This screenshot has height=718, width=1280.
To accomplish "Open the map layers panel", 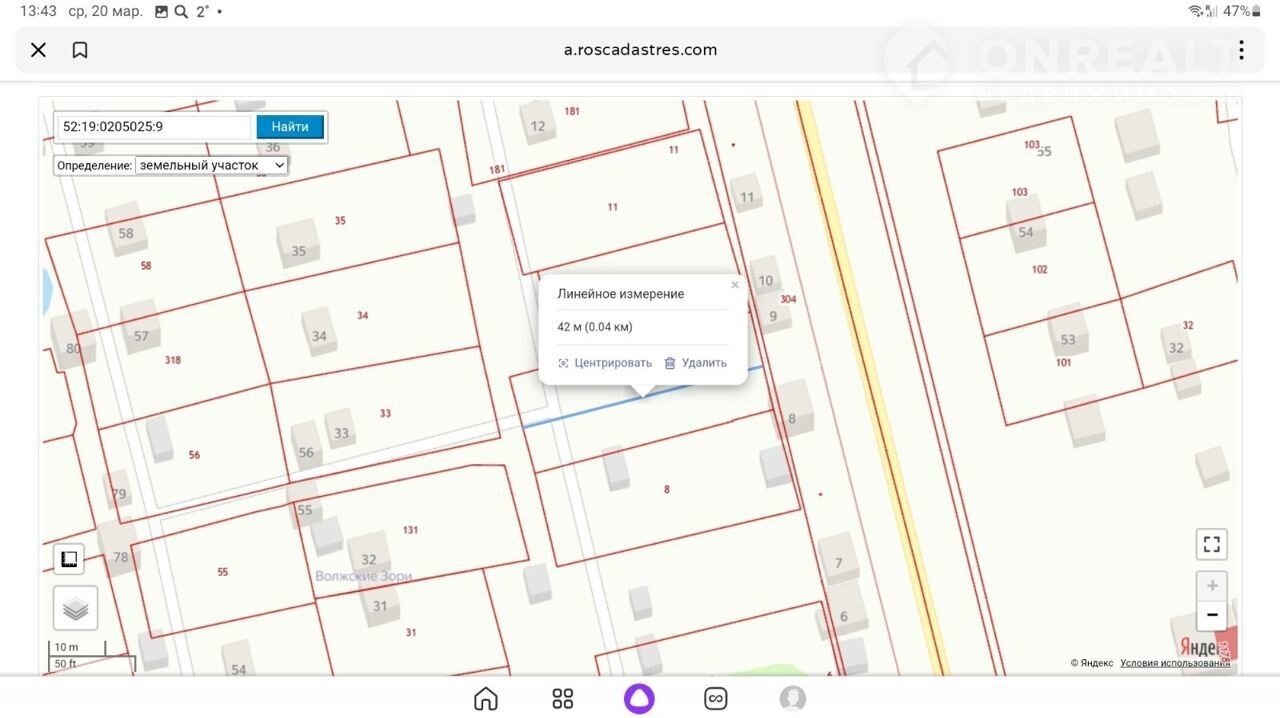I will [x=75, y=608].
